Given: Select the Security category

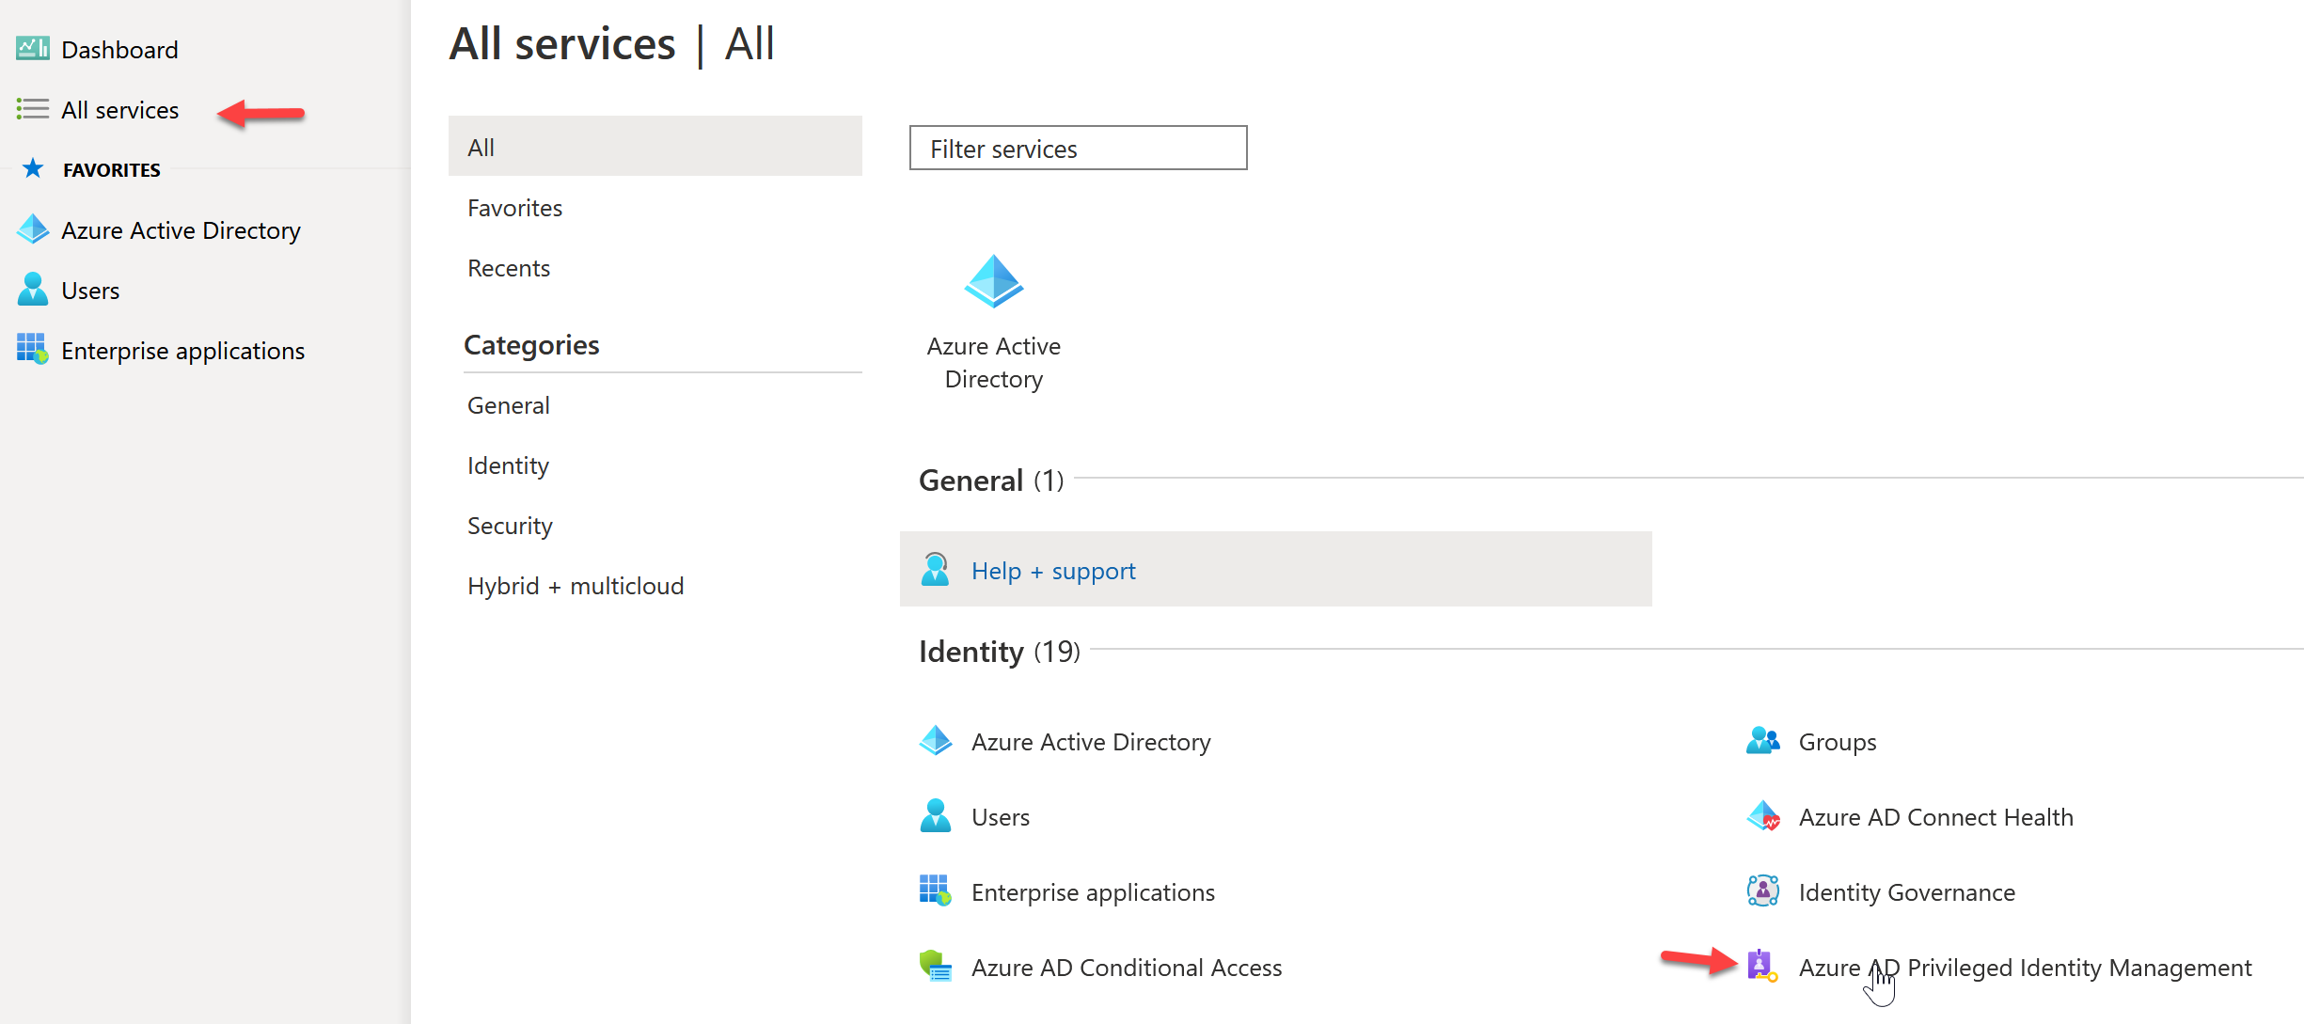Looking at the screenshot, I should click(x=510, y=526).
